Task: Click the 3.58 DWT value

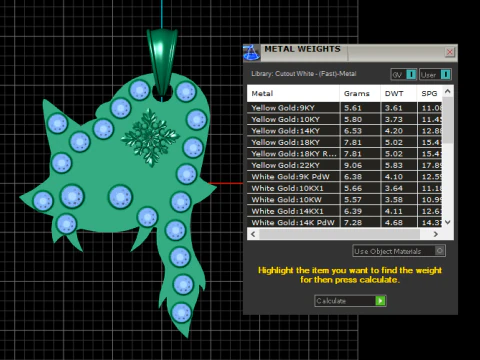Action: click(394, 200)
